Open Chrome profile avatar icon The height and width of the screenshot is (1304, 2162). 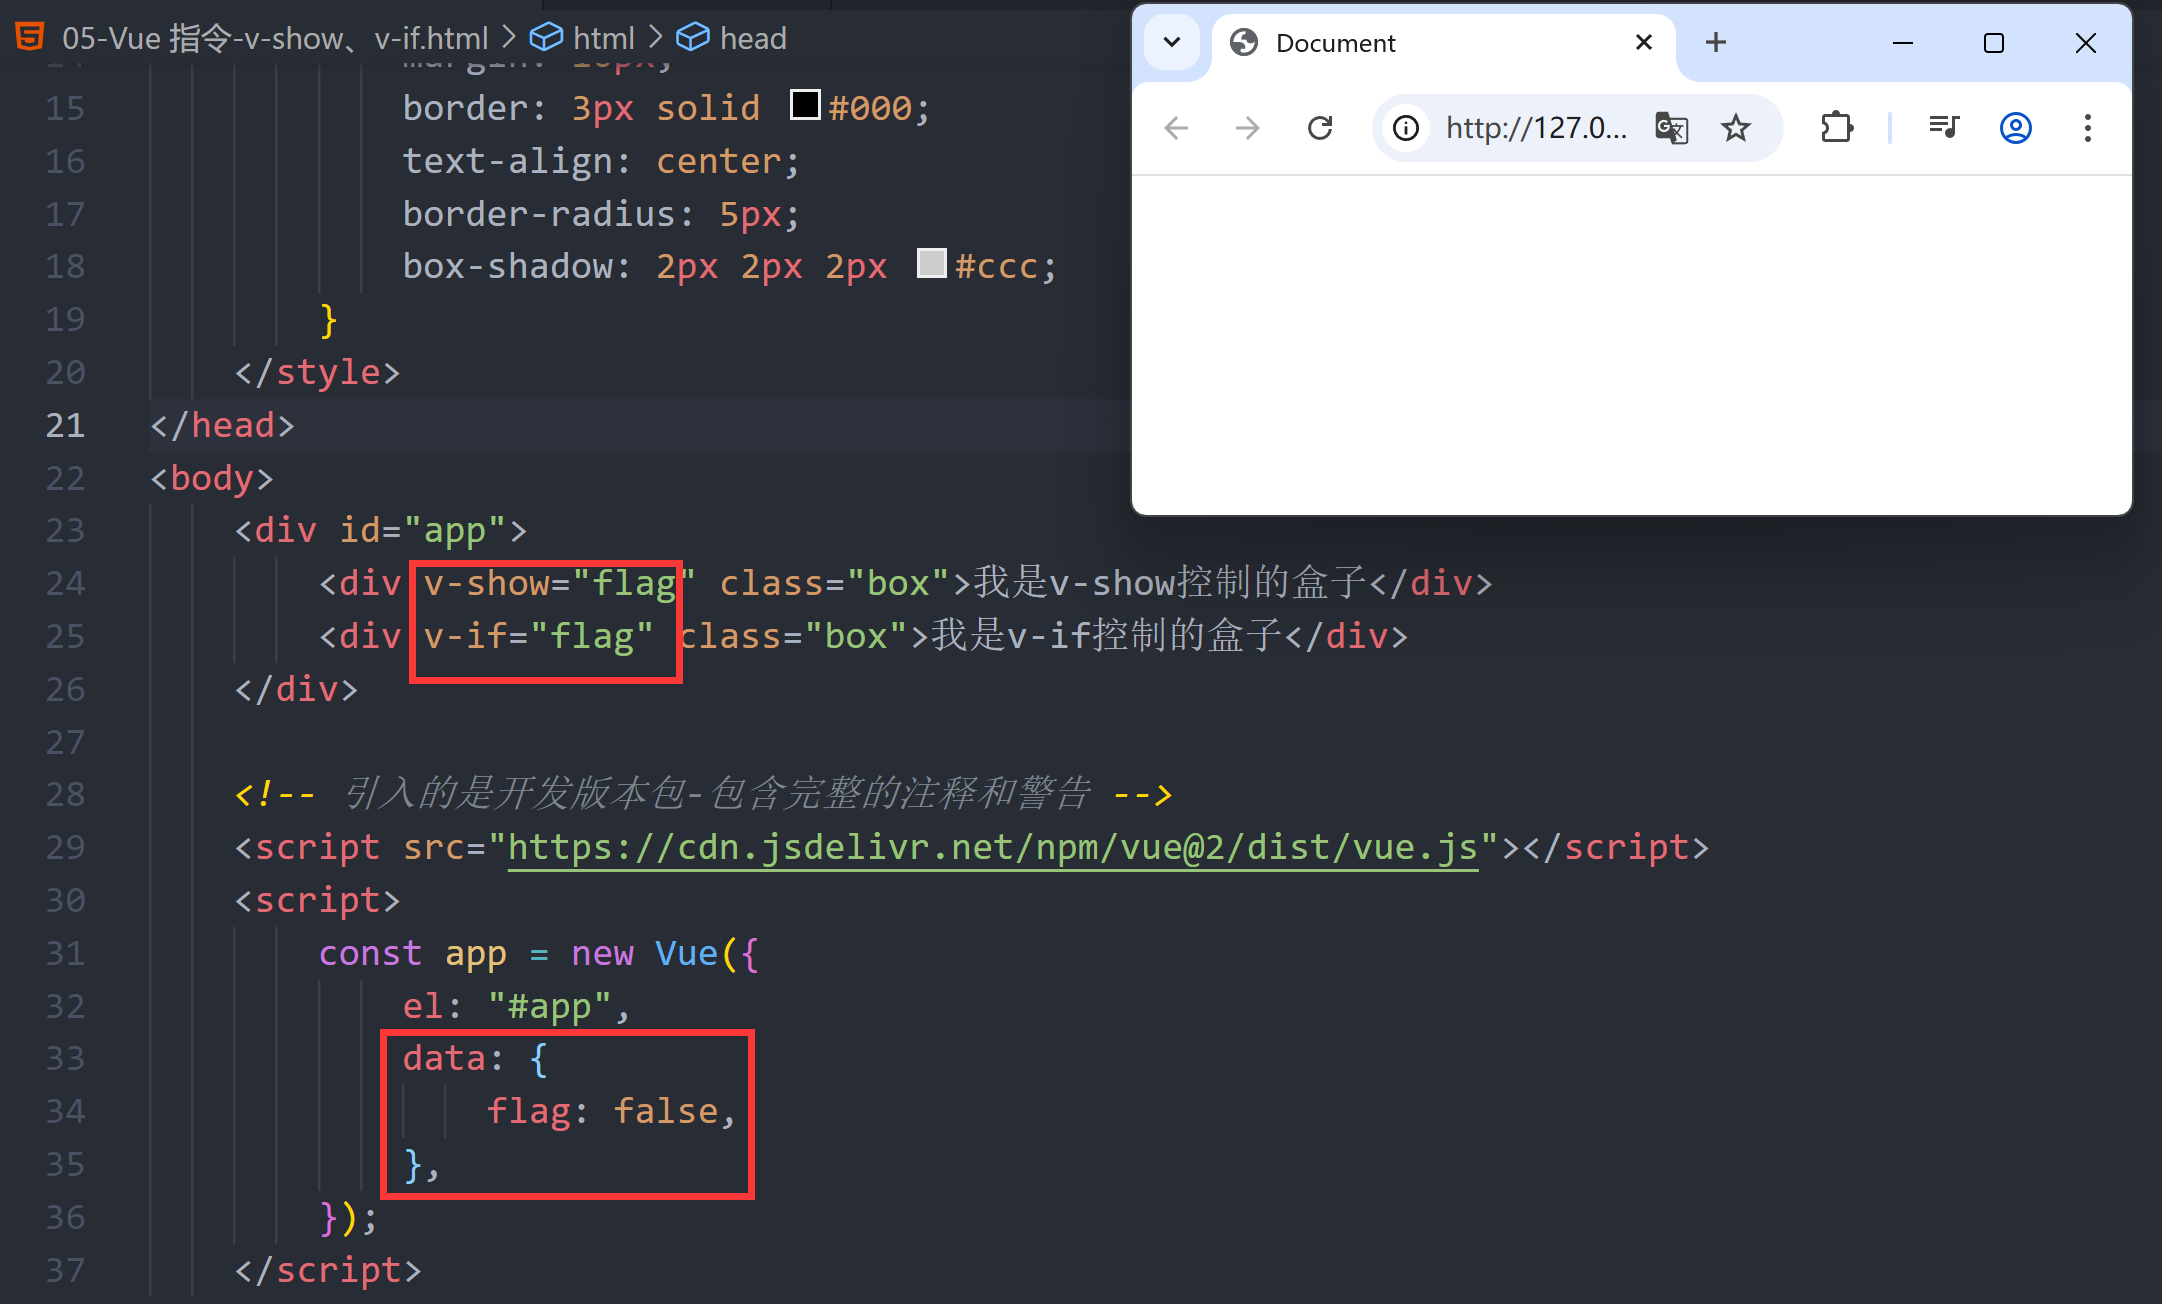(2016, 128)
